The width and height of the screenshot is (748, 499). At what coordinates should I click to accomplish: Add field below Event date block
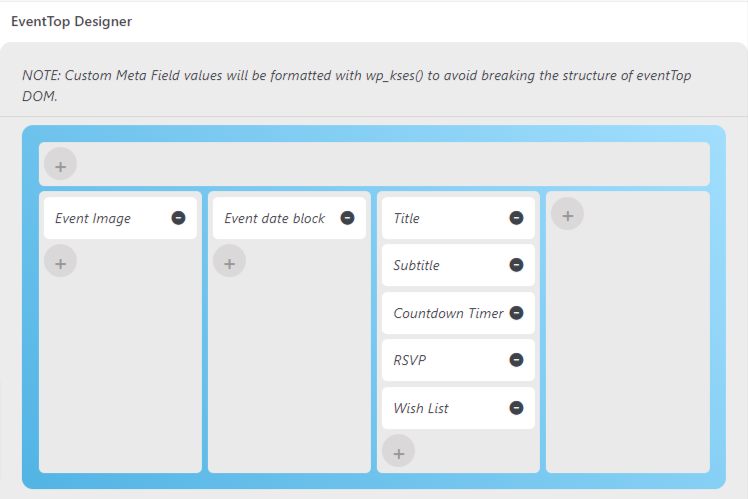tap(229, 261)
